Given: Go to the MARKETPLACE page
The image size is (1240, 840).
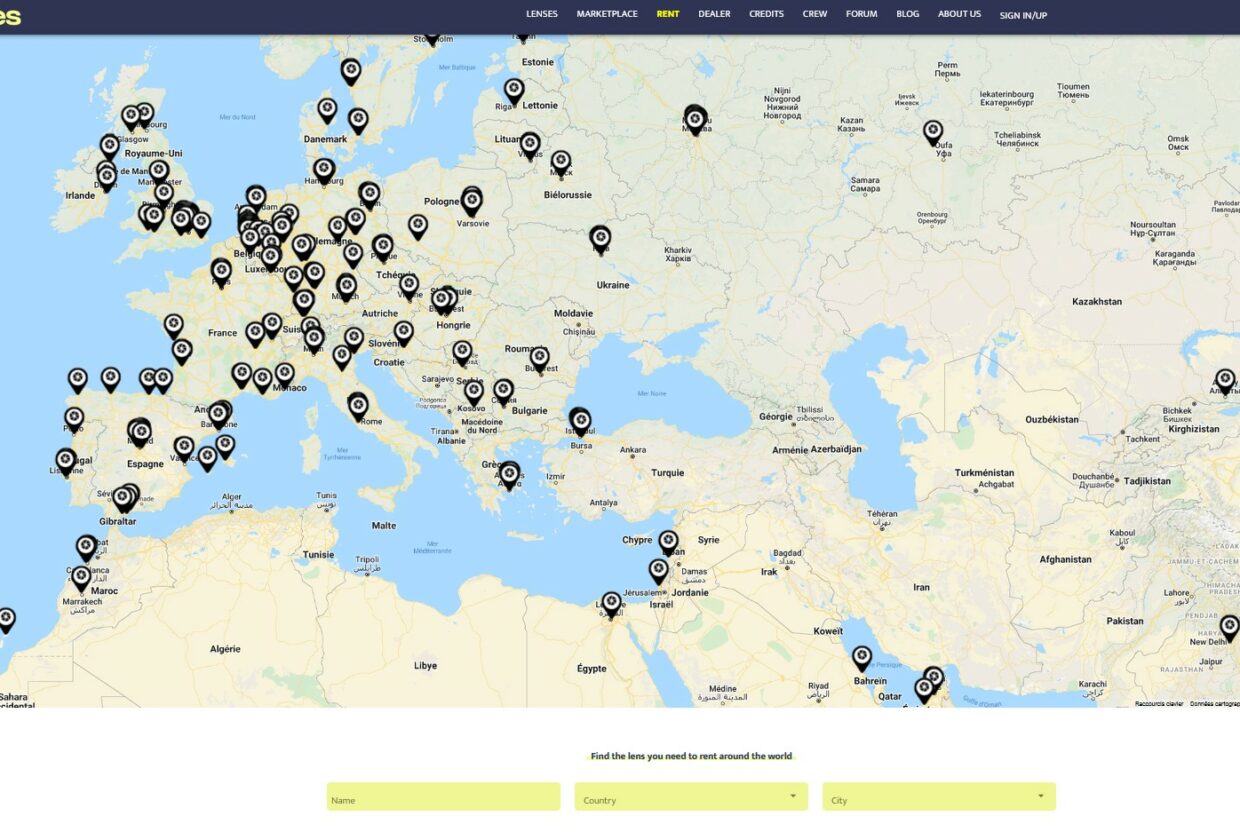Looking at the screenshot, I should coord(607,14).
